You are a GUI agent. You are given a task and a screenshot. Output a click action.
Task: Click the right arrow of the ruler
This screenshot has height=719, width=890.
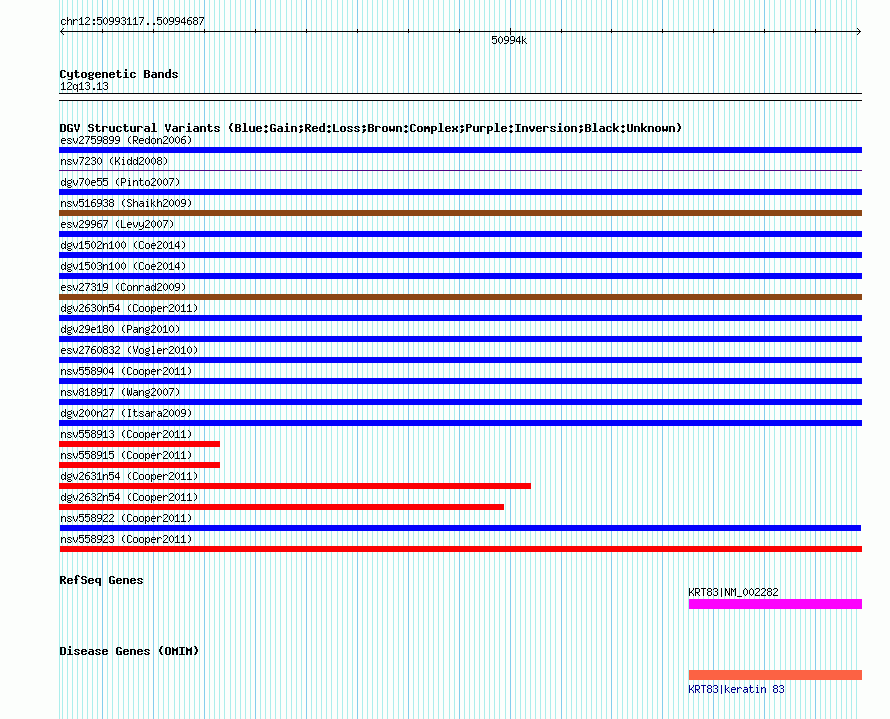pos(859,32)
